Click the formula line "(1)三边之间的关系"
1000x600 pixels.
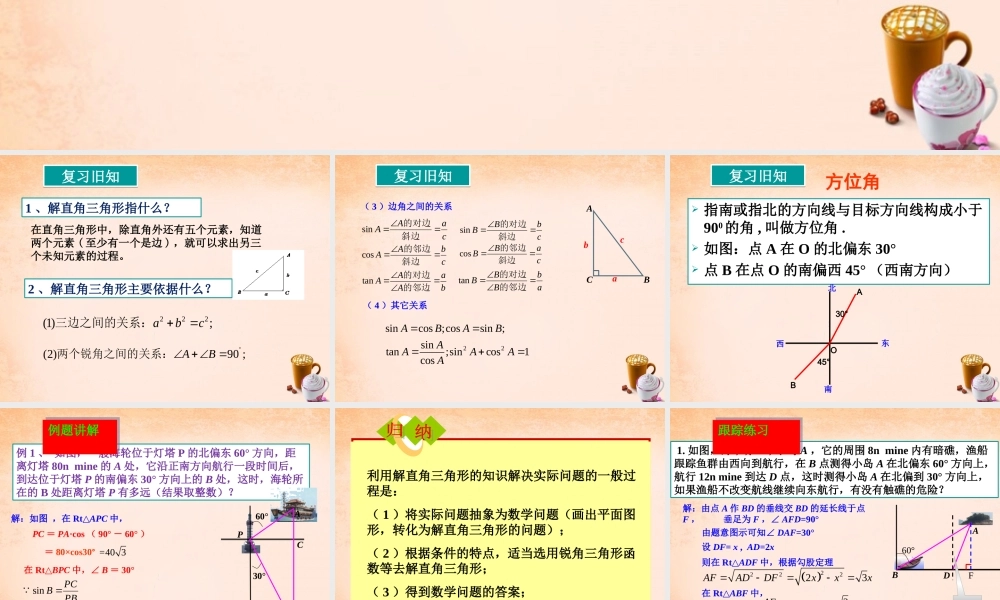tap(128, 323)
